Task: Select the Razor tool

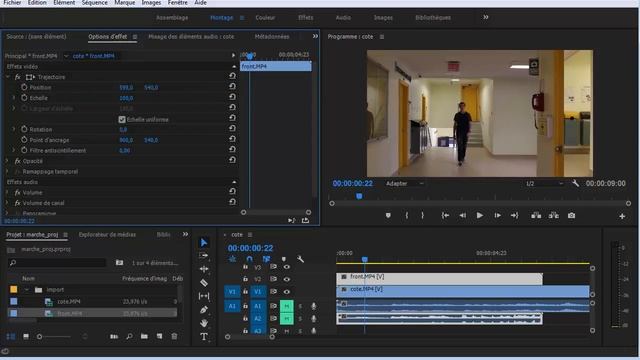Action: tap(204, 282)
